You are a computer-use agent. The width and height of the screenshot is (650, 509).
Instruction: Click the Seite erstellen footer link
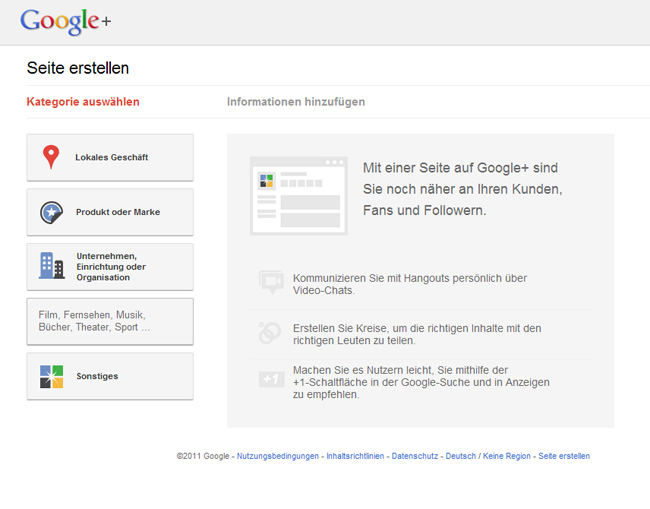[564, 456]
